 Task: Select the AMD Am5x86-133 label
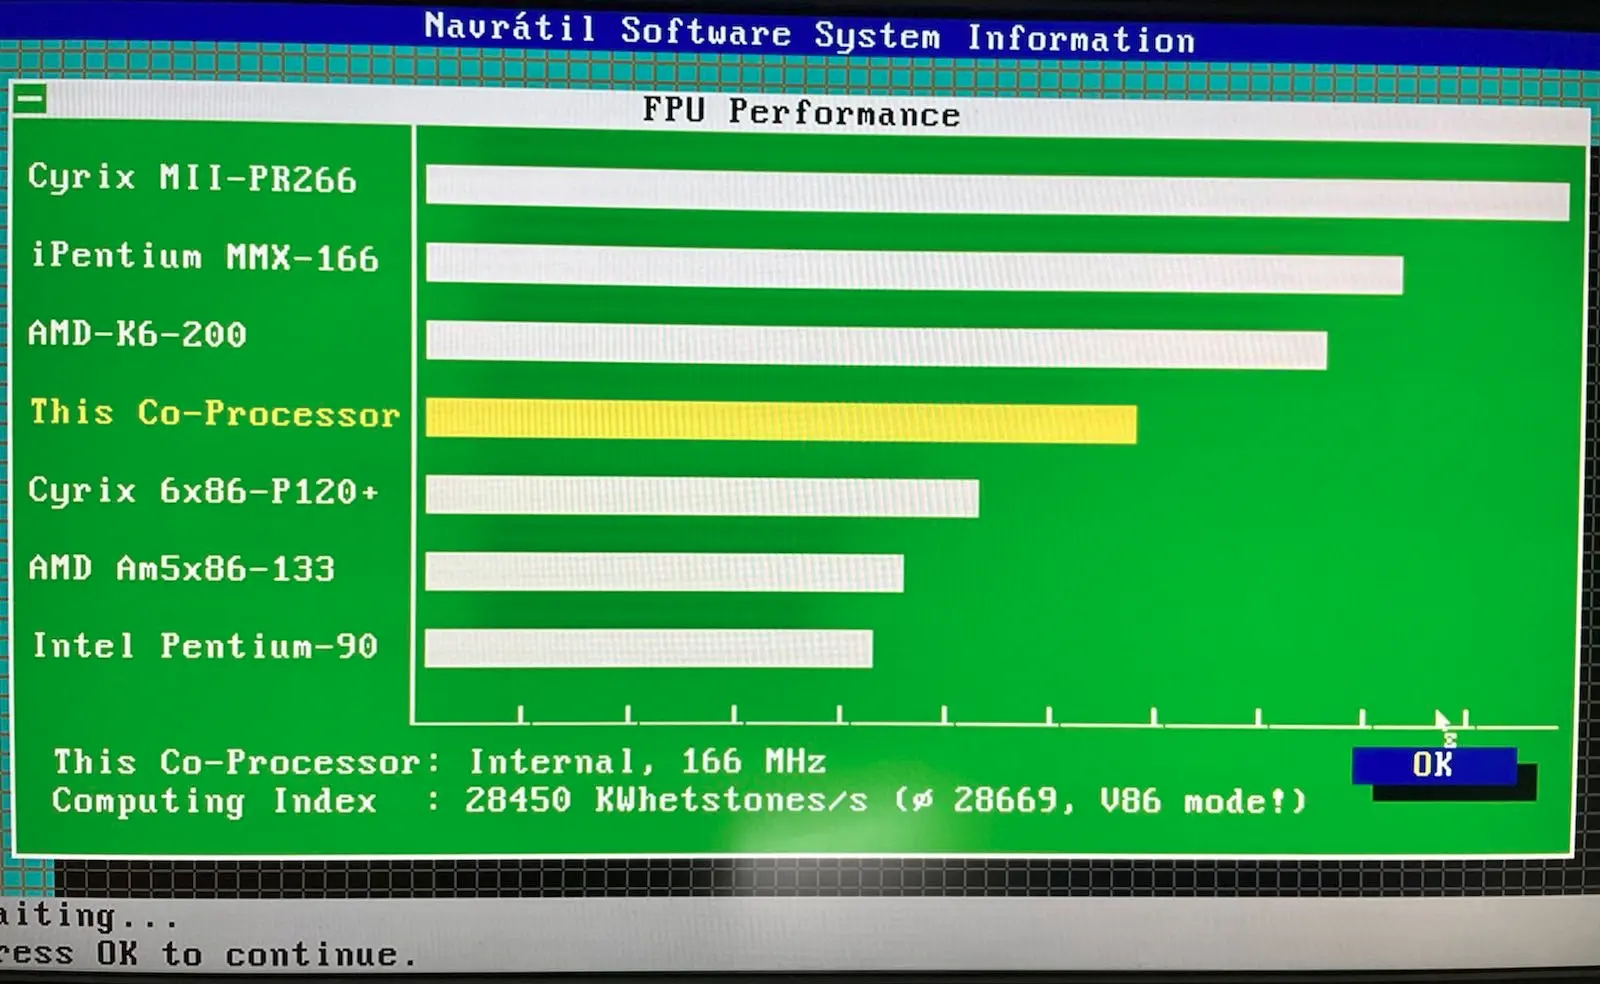pos(181,568)
